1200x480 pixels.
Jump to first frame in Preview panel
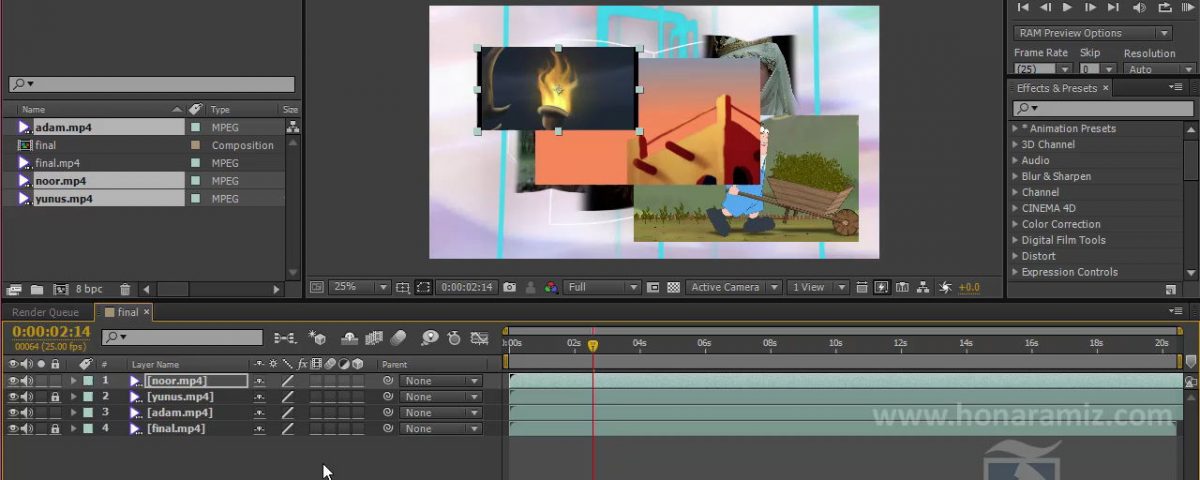pyautogui.click(x=1022, y=7)
